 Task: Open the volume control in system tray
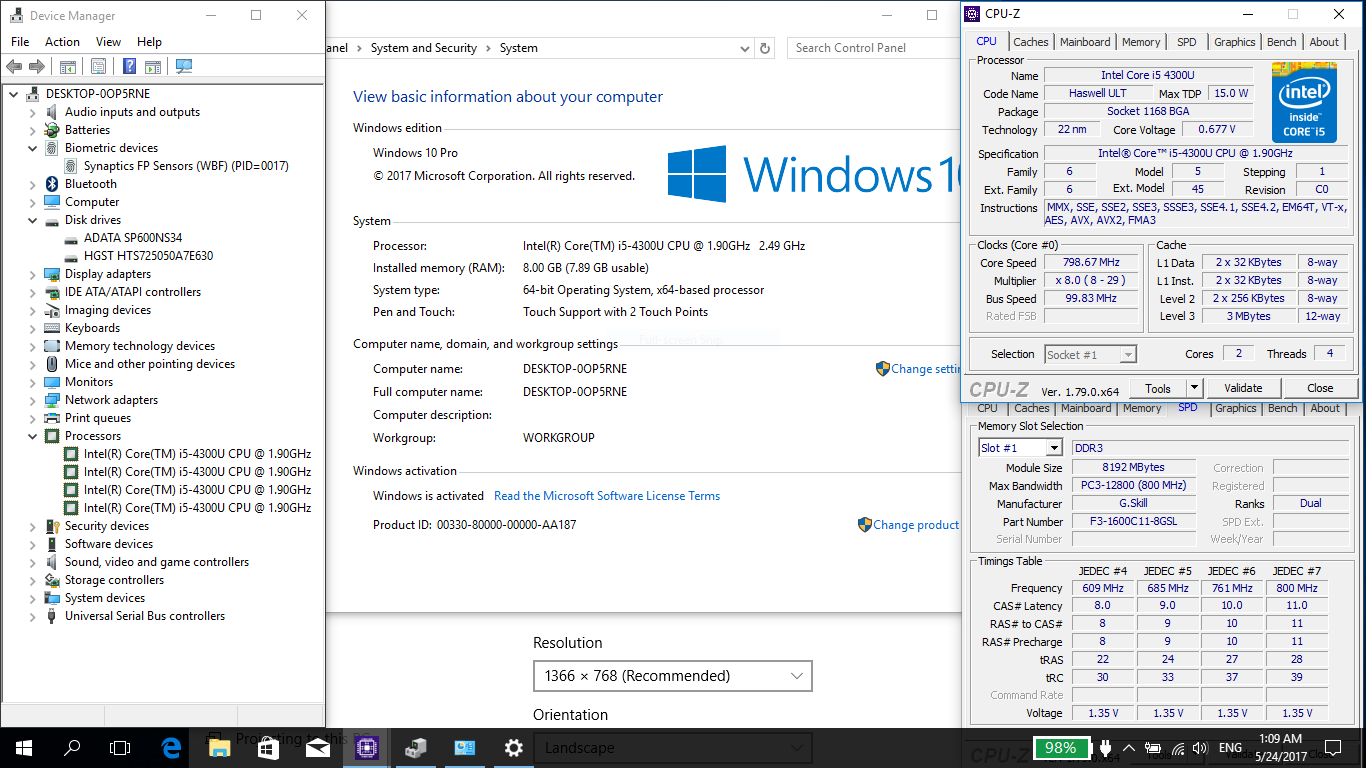coord(1199,748)
